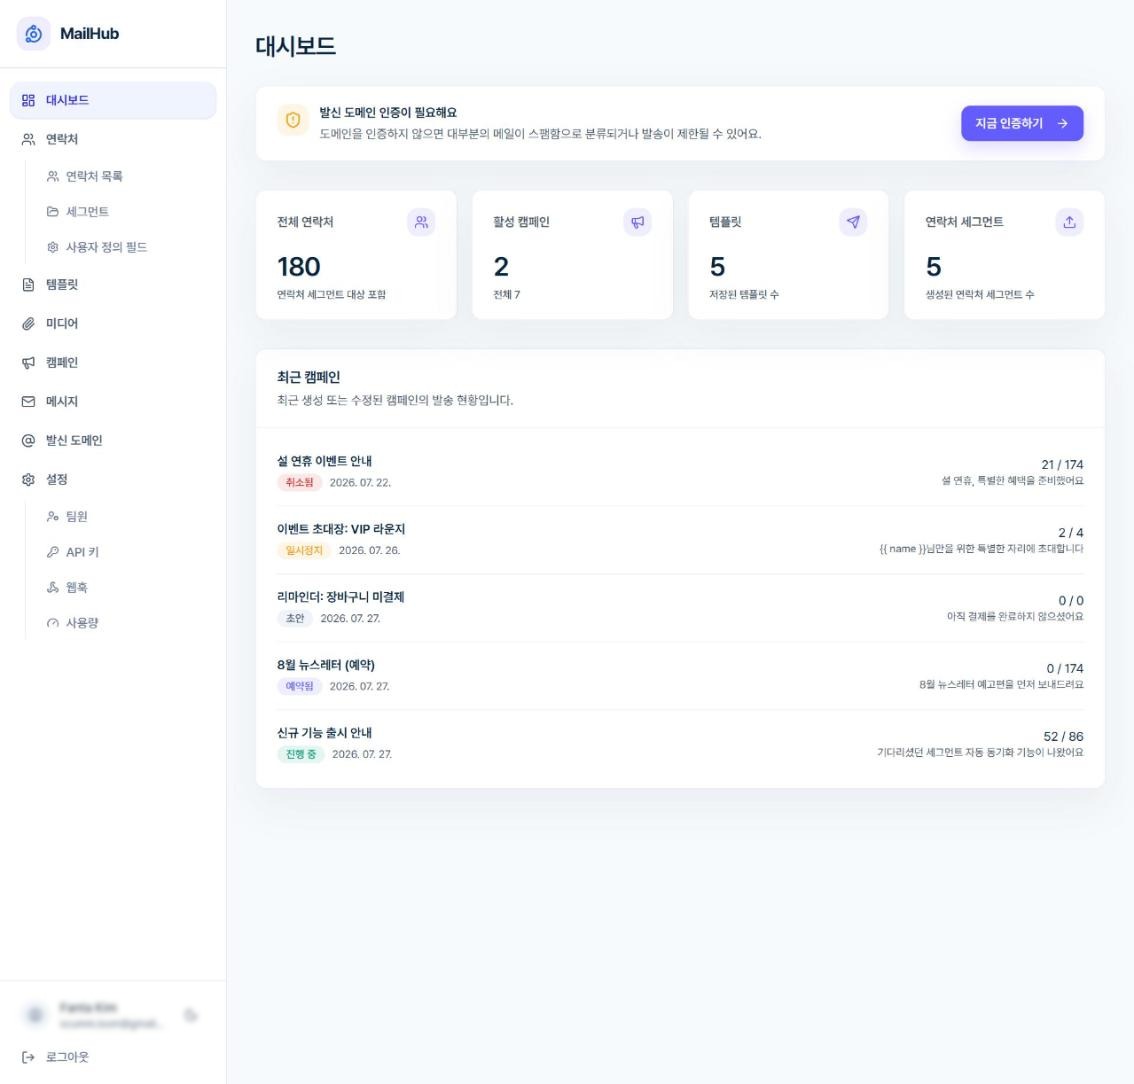Click the shield warning icon in the banner

point(293,120)
